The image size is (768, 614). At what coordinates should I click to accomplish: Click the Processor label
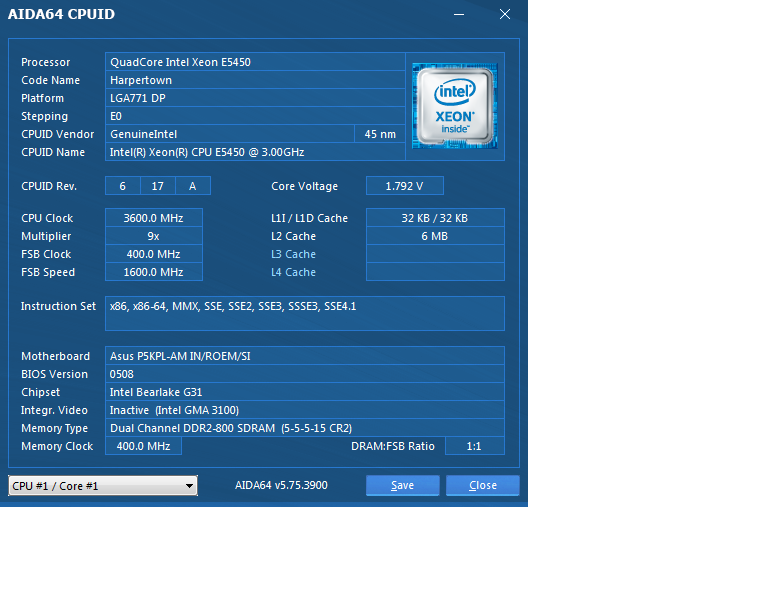(x=46, y=62)
